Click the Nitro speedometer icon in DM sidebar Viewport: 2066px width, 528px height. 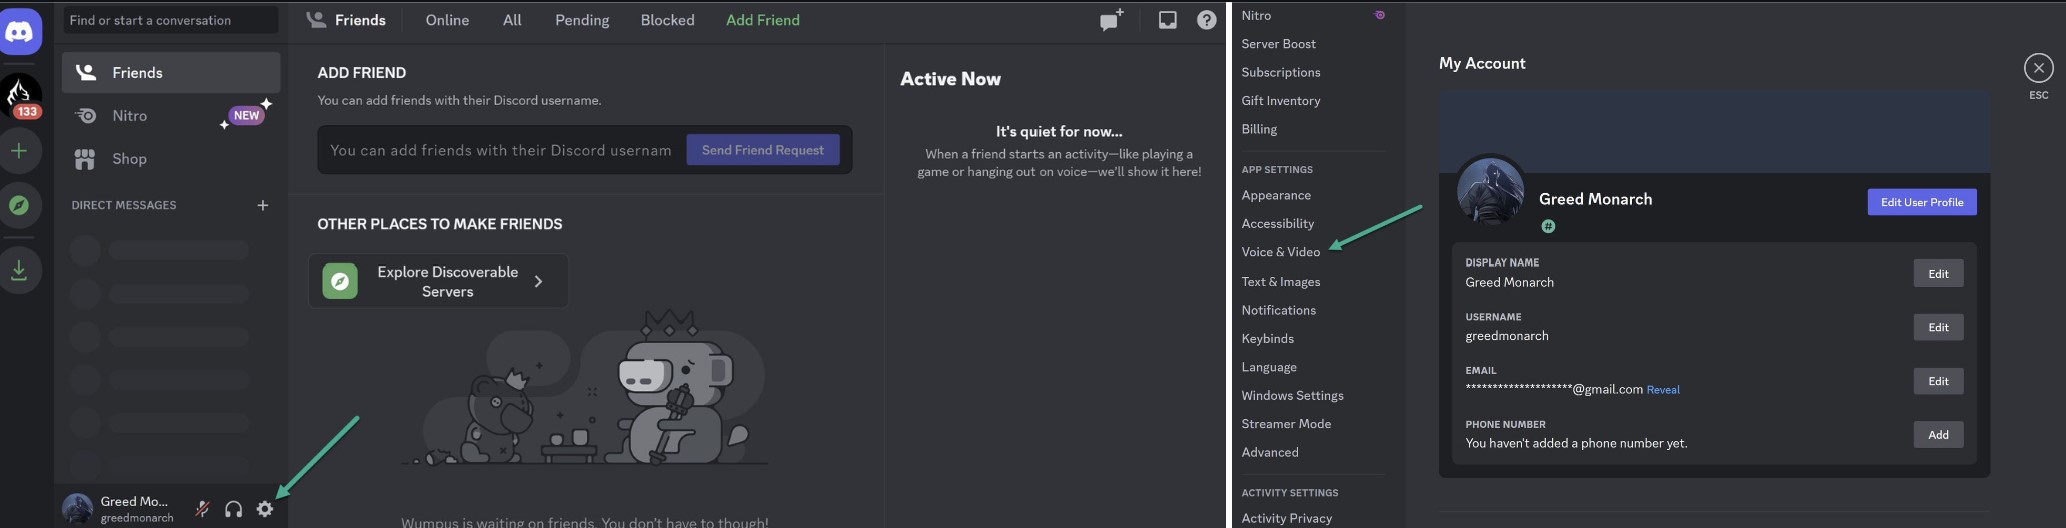pos(86,116)
